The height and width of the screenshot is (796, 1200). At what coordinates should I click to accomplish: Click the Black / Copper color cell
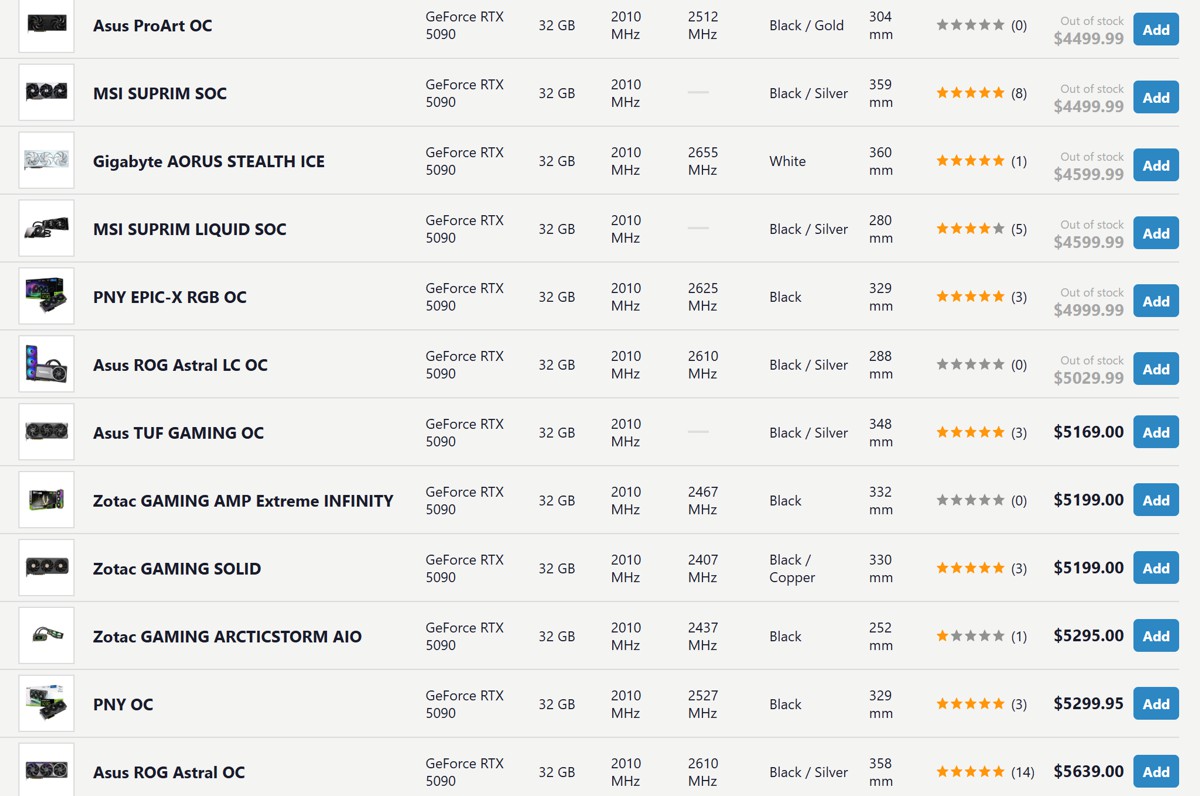tap(792, 568)
